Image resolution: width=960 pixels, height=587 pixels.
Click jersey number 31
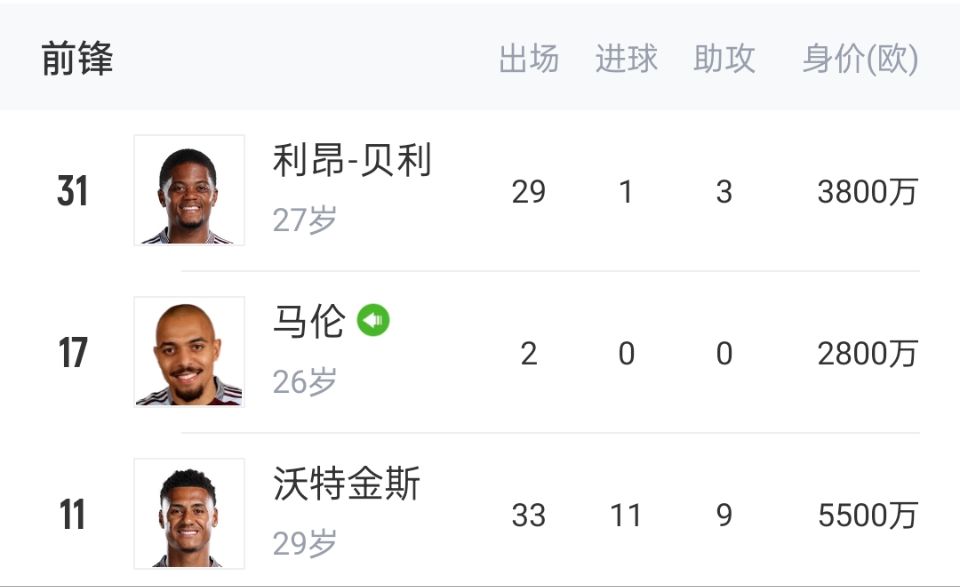(x=72, y=191)
